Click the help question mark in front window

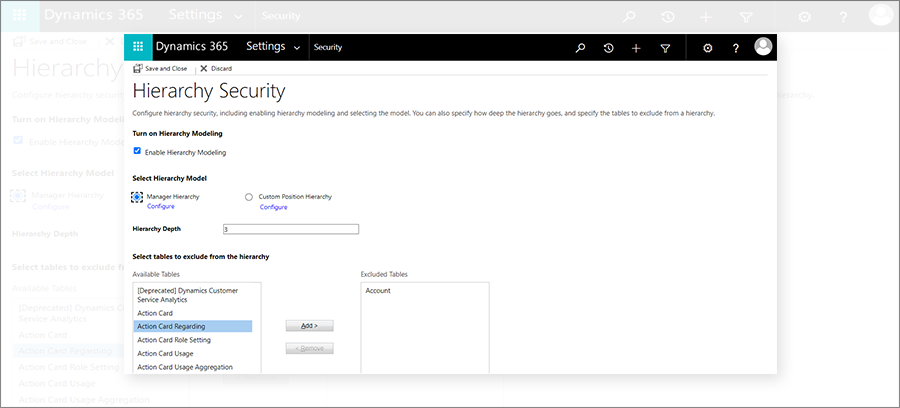(736, 48)
